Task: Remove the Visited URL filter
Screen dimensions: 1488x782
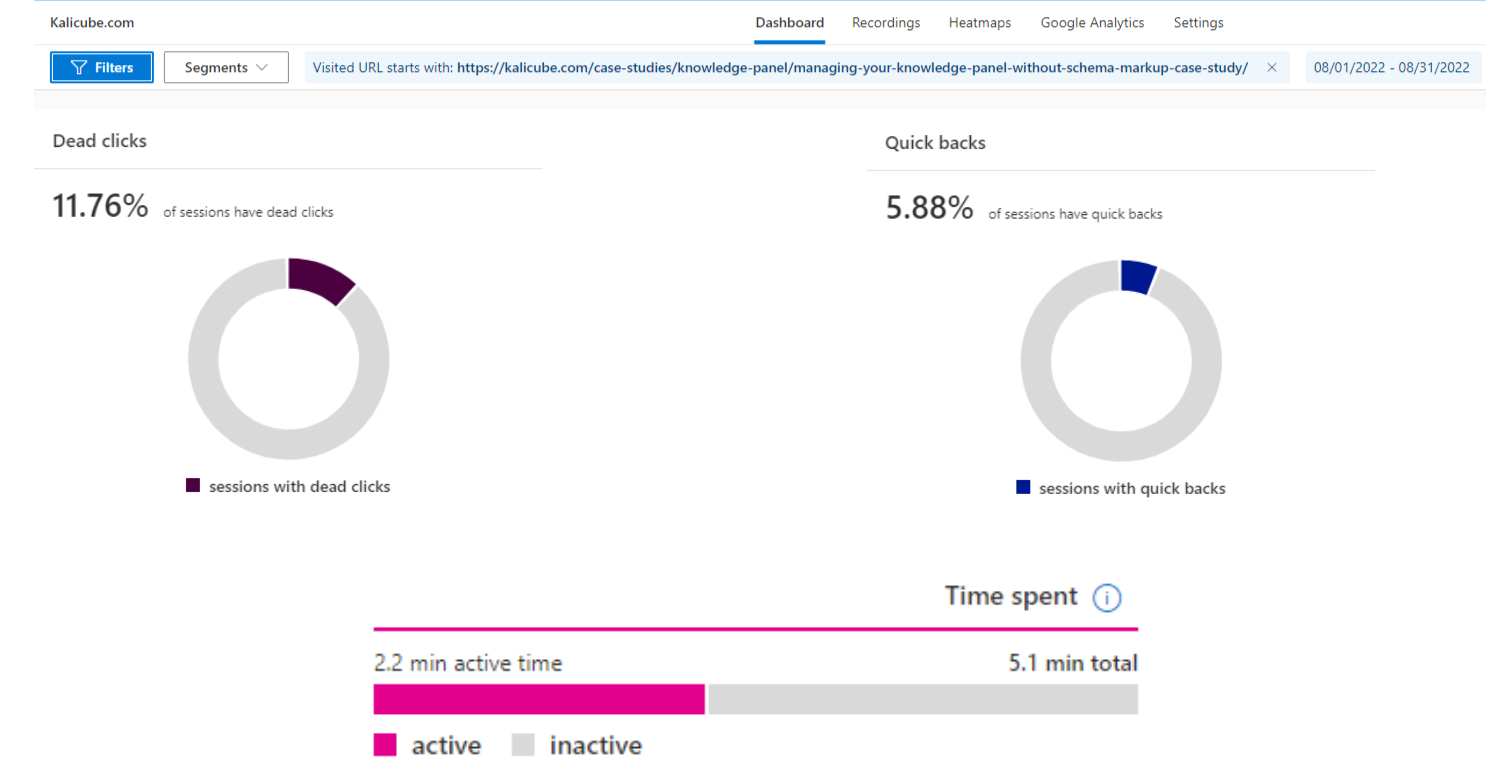Action: (x=1271, y=68)
